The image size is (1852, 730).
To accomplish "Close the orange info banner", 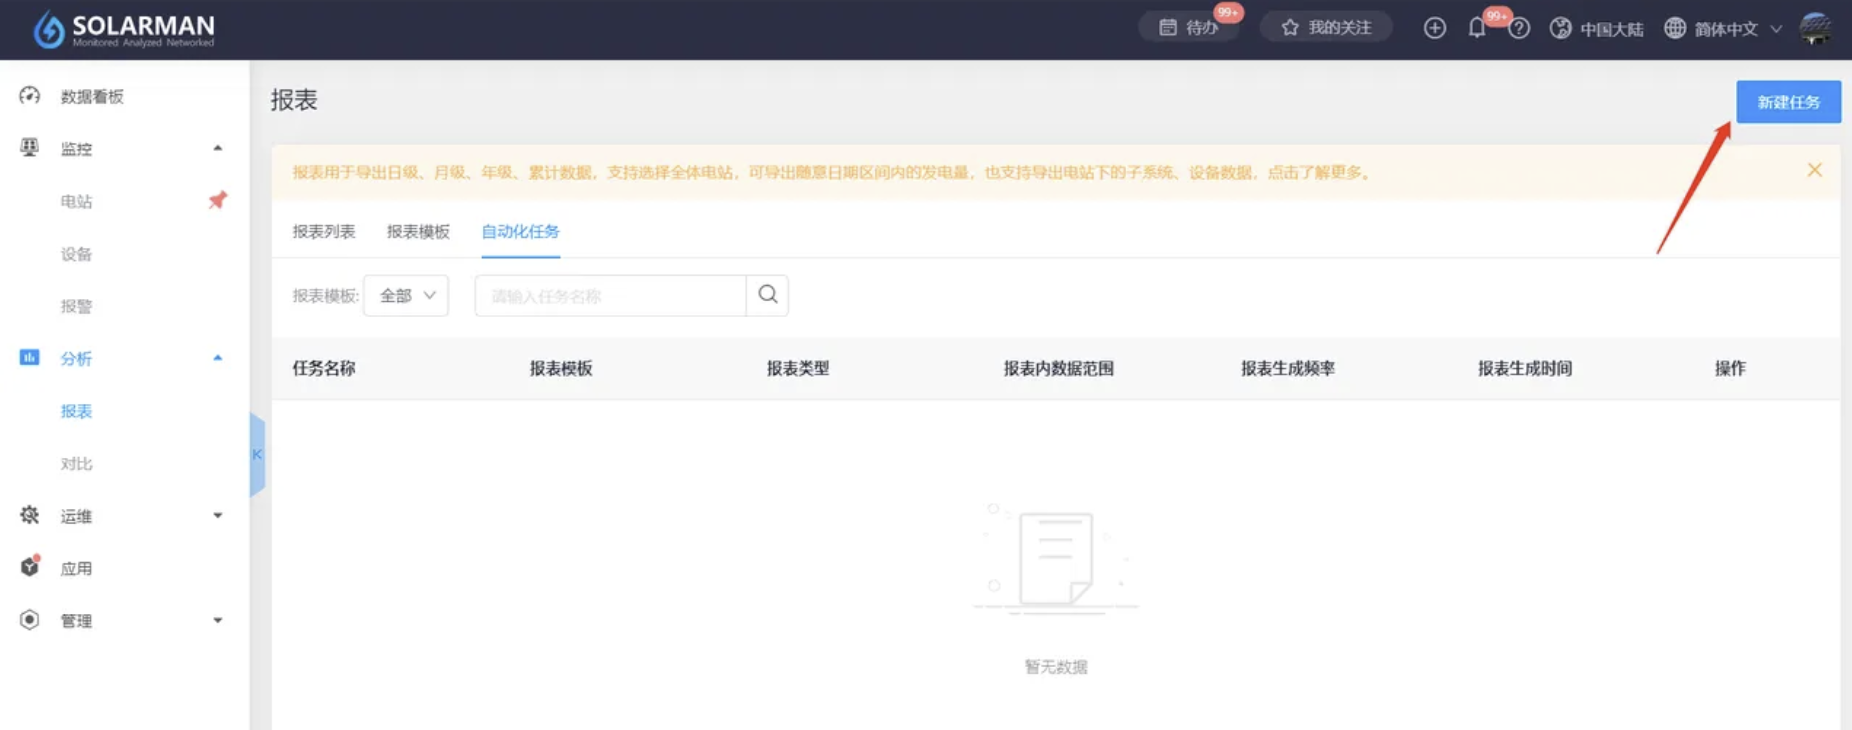I will coord(1814,170).
